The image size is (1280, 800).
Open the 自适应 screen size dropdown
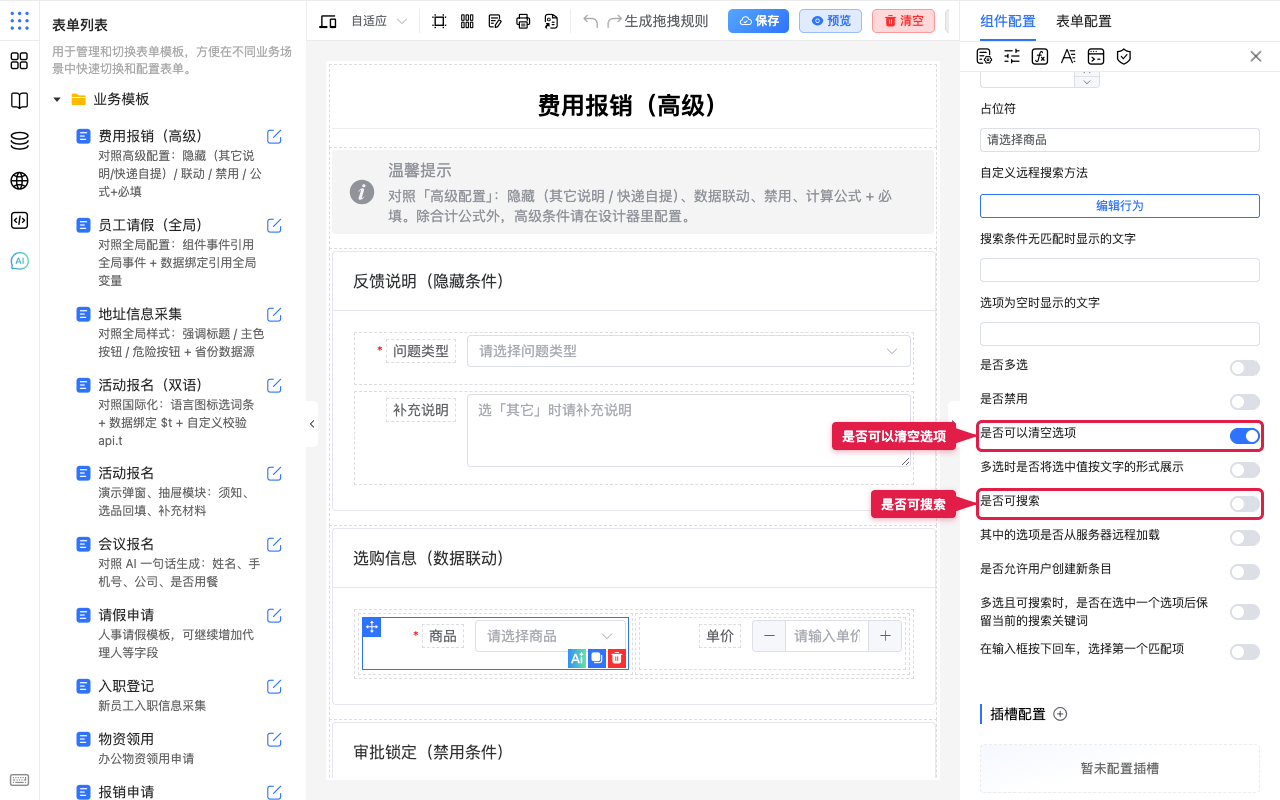click(379, 21)
